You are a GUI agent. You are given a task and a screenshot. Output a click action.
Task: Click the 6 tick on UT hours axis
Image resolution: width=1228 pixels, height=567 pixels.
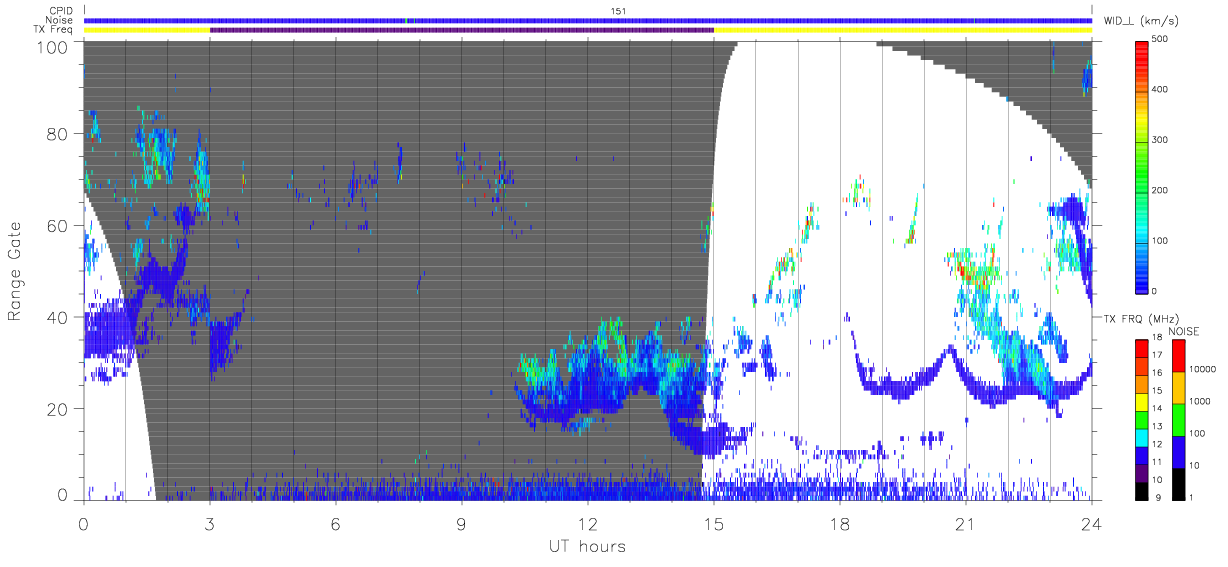click(336, 524)
